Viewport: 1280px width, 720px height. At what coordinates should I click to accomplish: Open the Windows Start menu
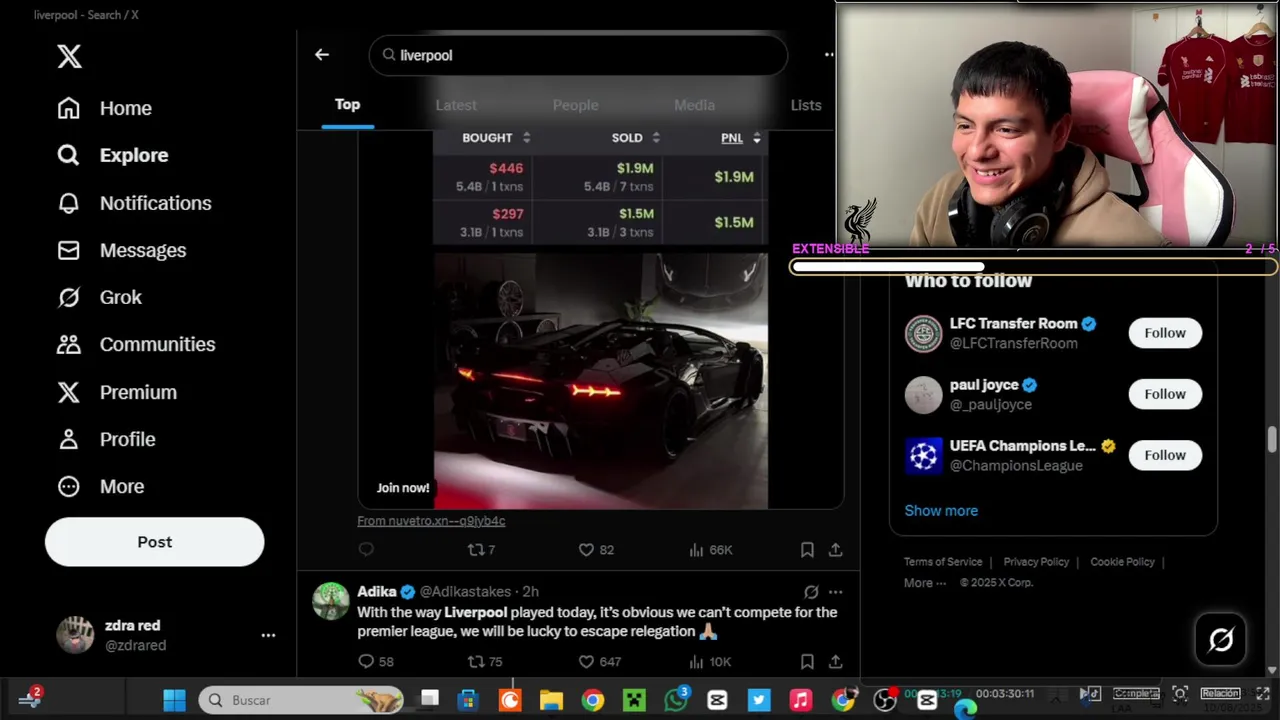tap(174, 700)
